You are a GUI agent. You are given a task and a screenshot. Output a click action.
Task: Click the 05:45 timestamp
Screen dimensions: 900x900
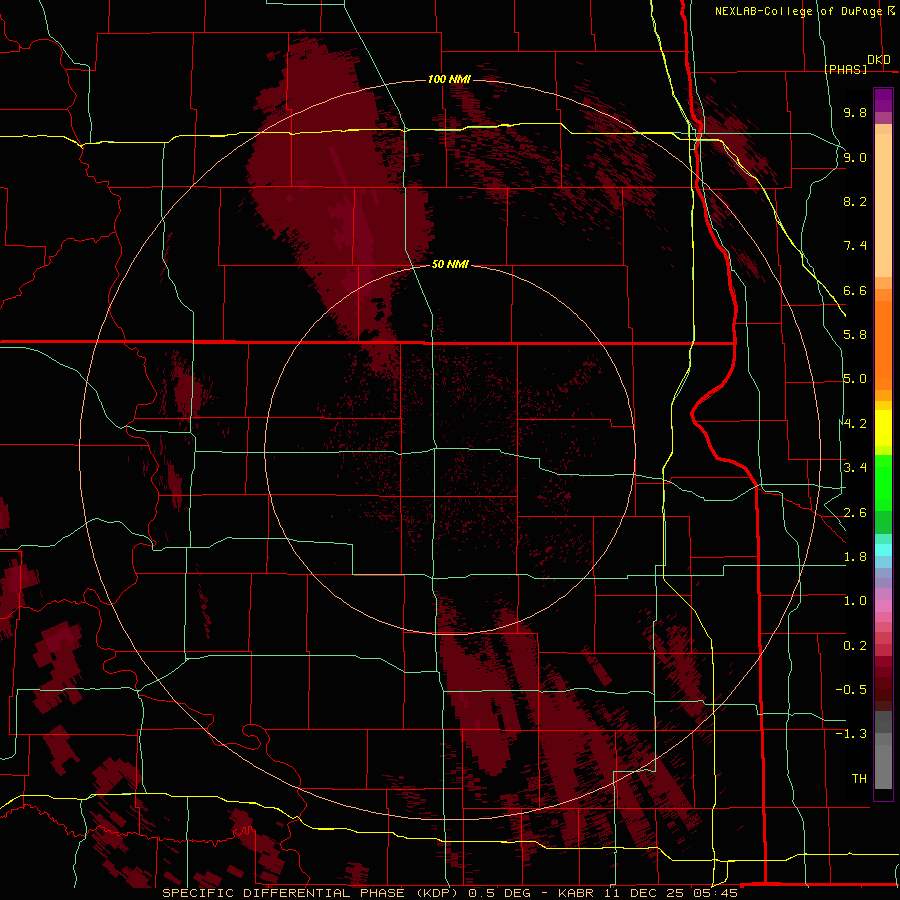(715, 893)
